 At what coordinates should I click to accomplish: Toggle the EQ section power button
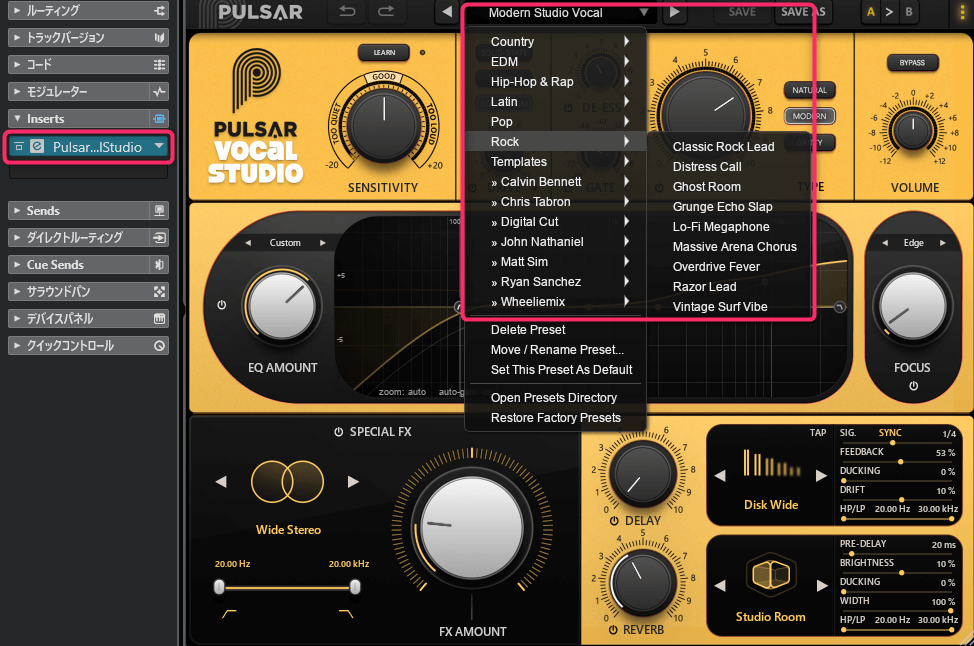click(x=222, y=305)
